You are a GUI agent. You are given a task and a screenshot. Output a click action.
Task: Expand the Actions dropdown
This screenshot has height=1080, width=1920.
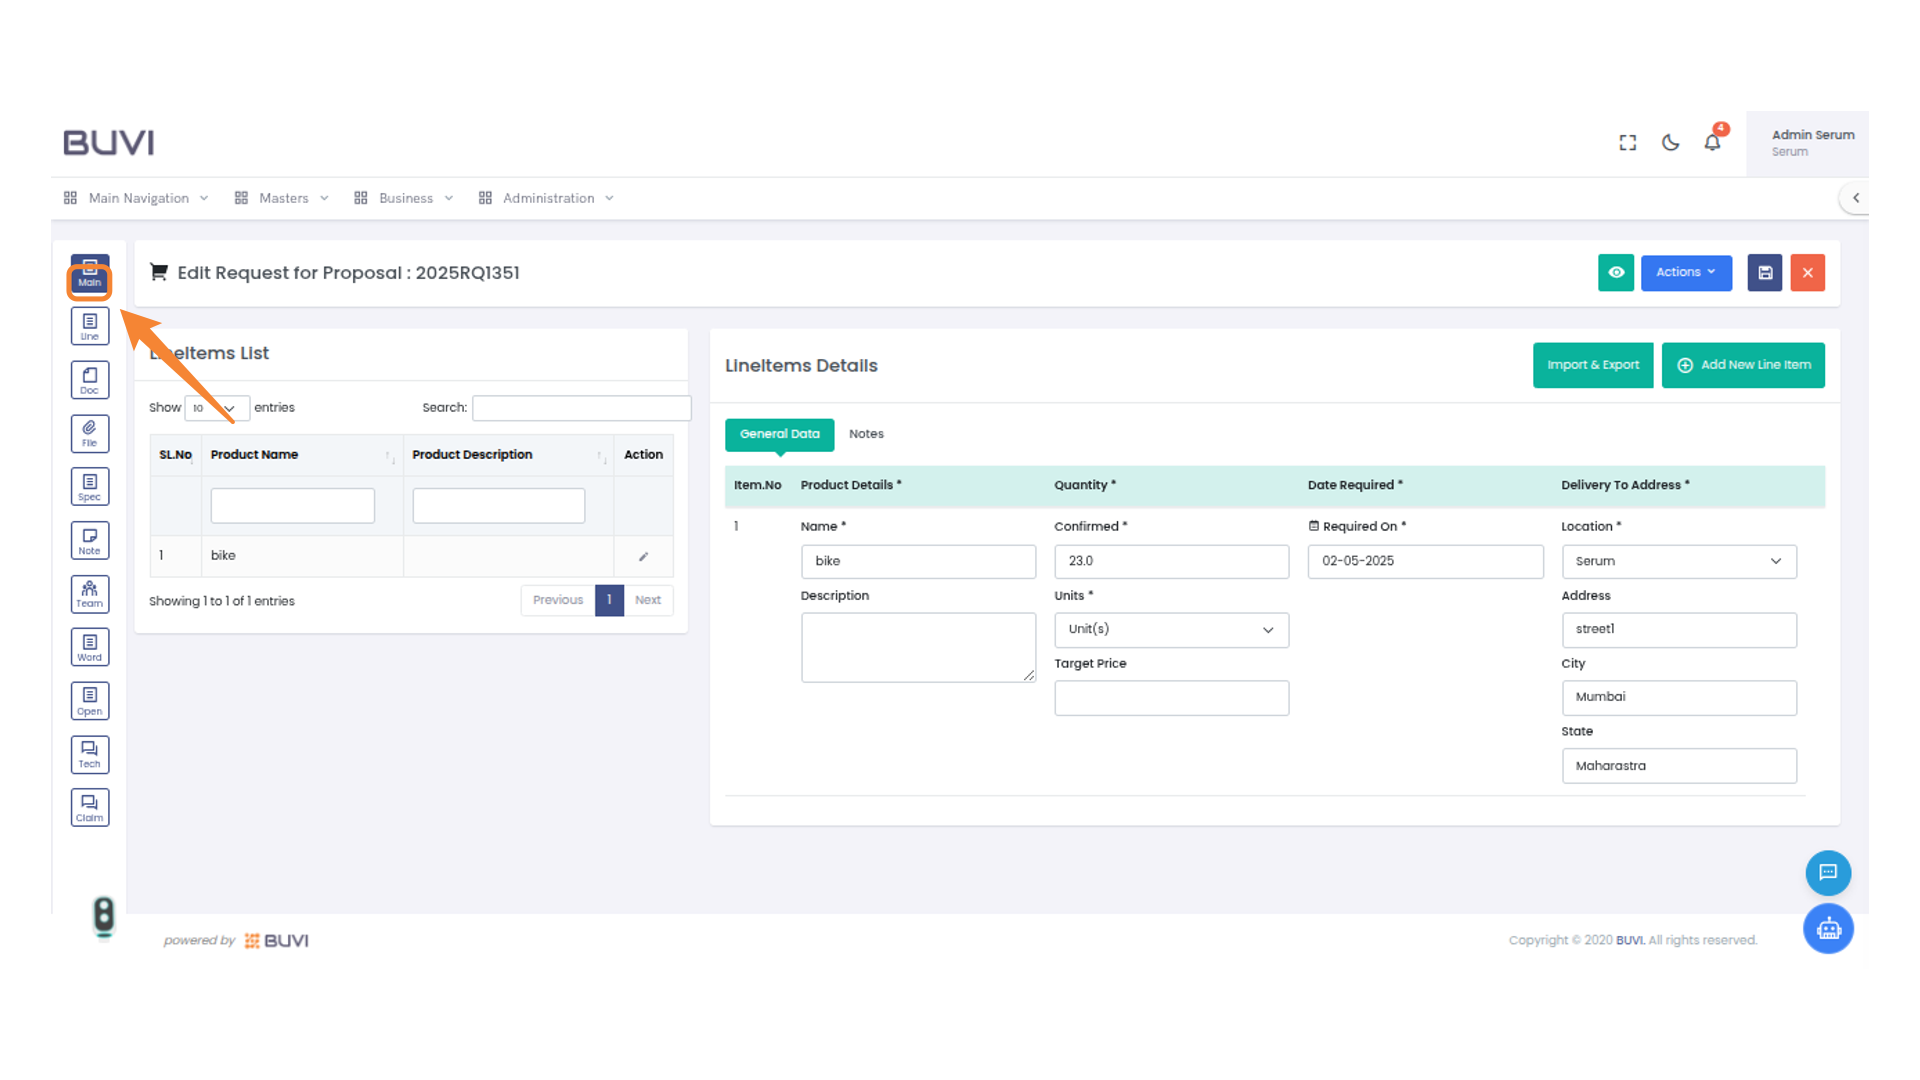pyautogui.click(x=1685, y=272)
